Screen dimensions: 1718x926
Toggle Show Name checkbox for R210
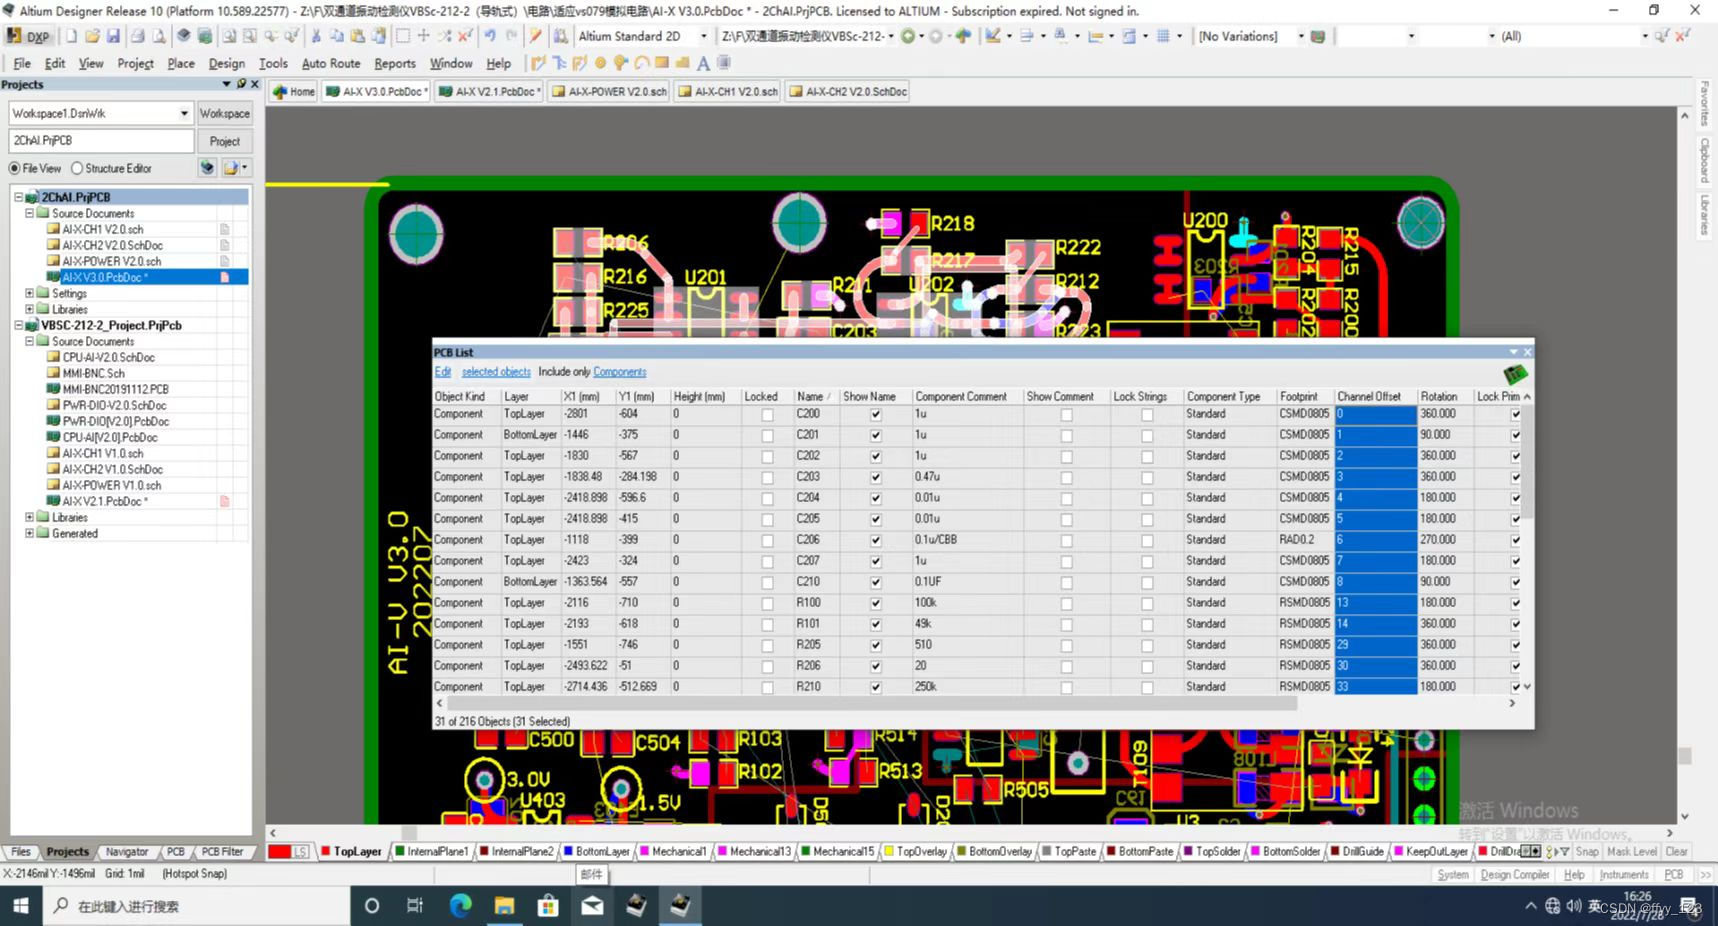pos(876,687)
